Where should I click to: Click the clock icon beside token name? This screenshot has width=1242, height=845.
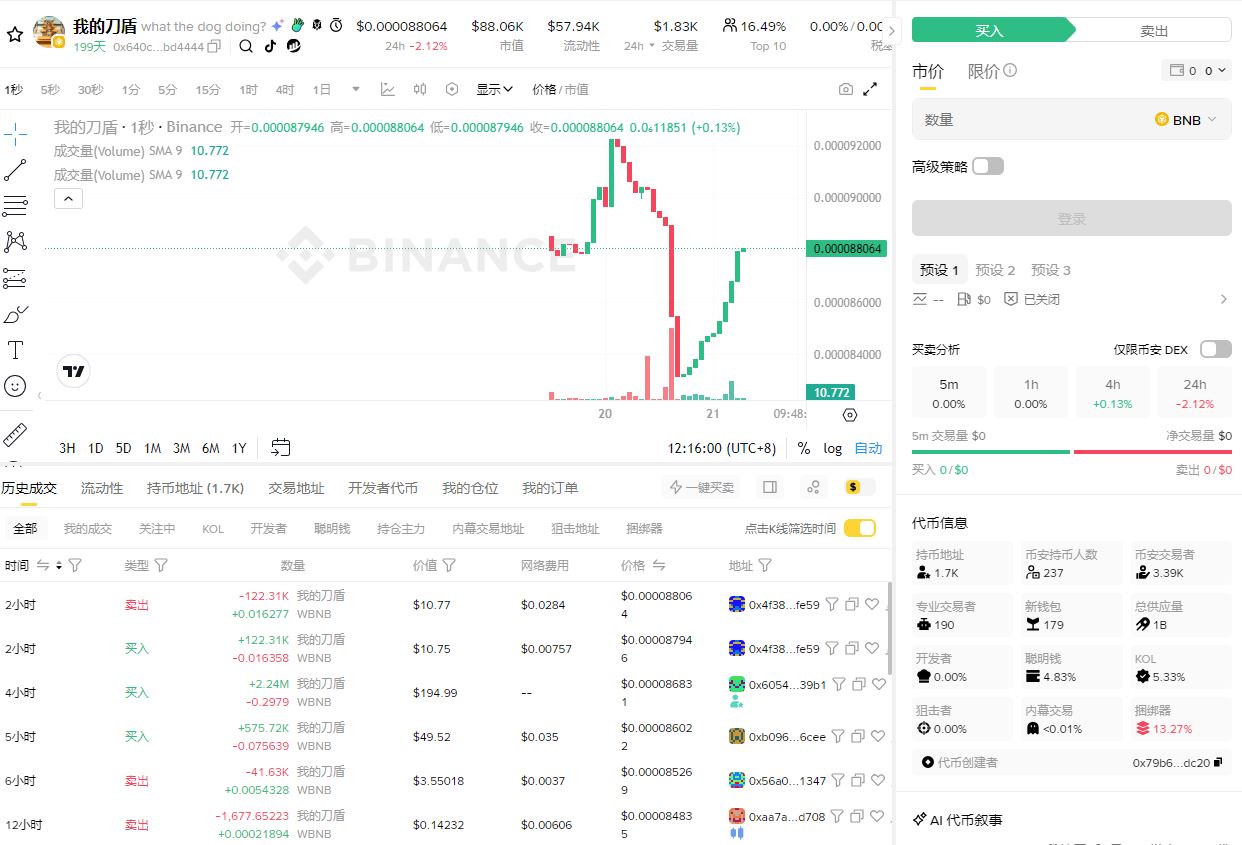pyautogui.click(x=336, y=25)
